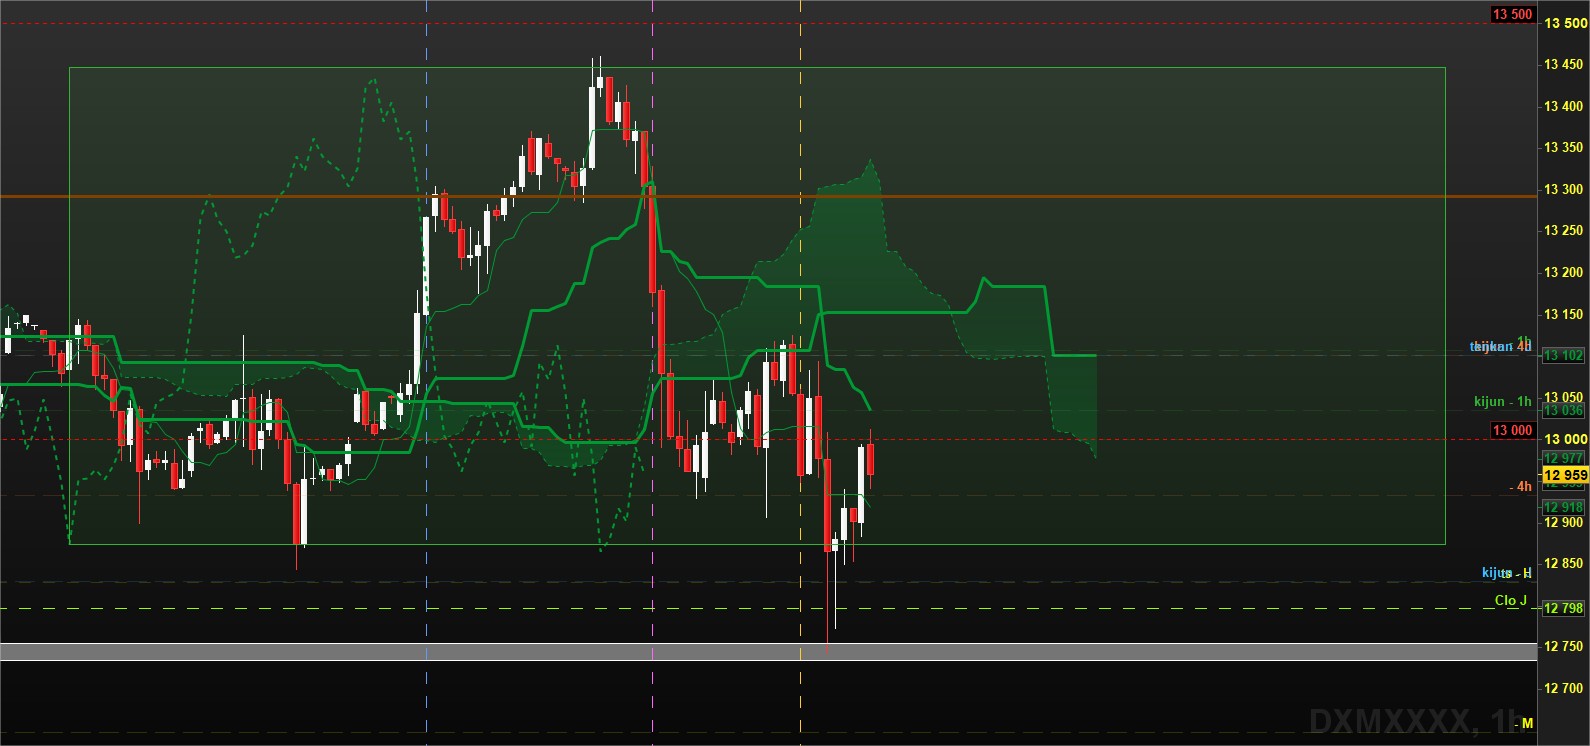This screenshot has height=746, width=1590.
Task: Click the green 12 798 price label
Action: pos(1564,608)
